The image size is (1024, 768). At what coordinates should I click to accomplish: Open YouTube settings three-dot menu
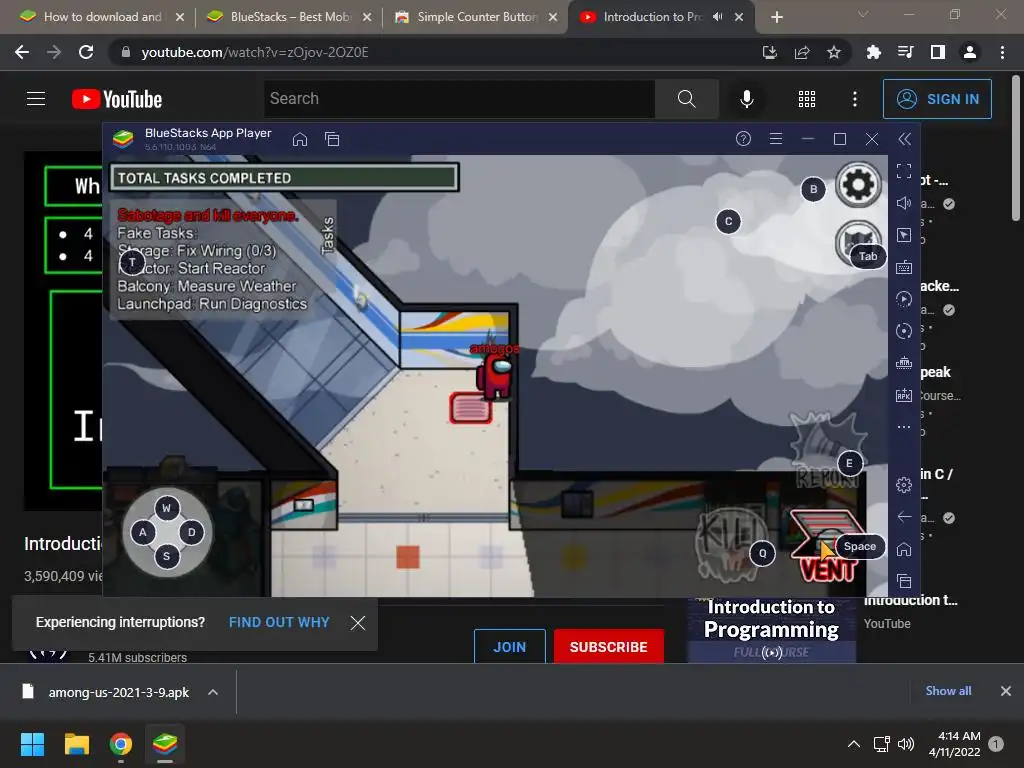point(855,99)
